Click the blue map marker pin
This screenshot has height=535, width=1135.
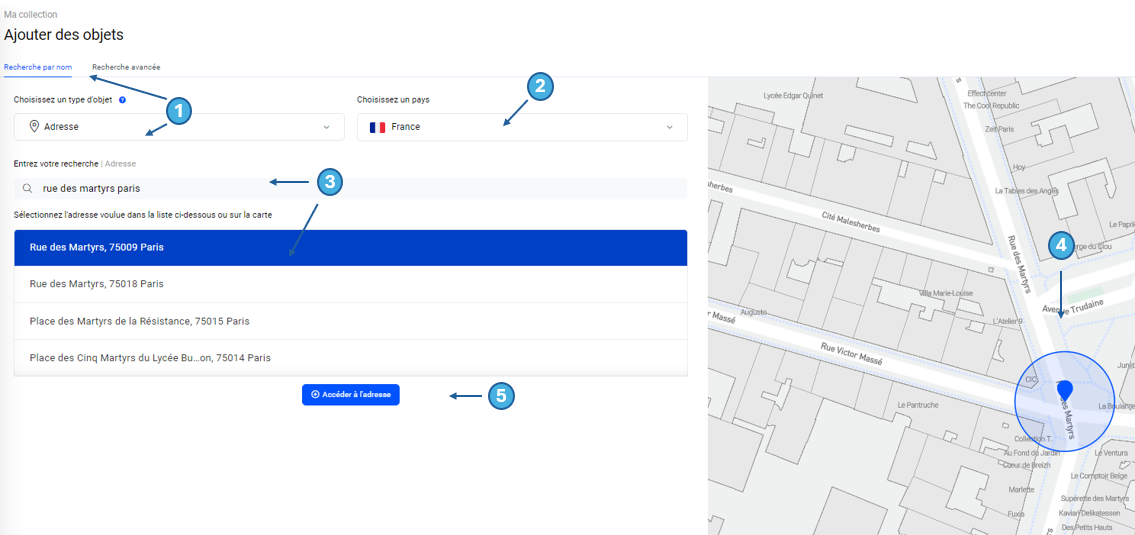tap(1065, 390)
